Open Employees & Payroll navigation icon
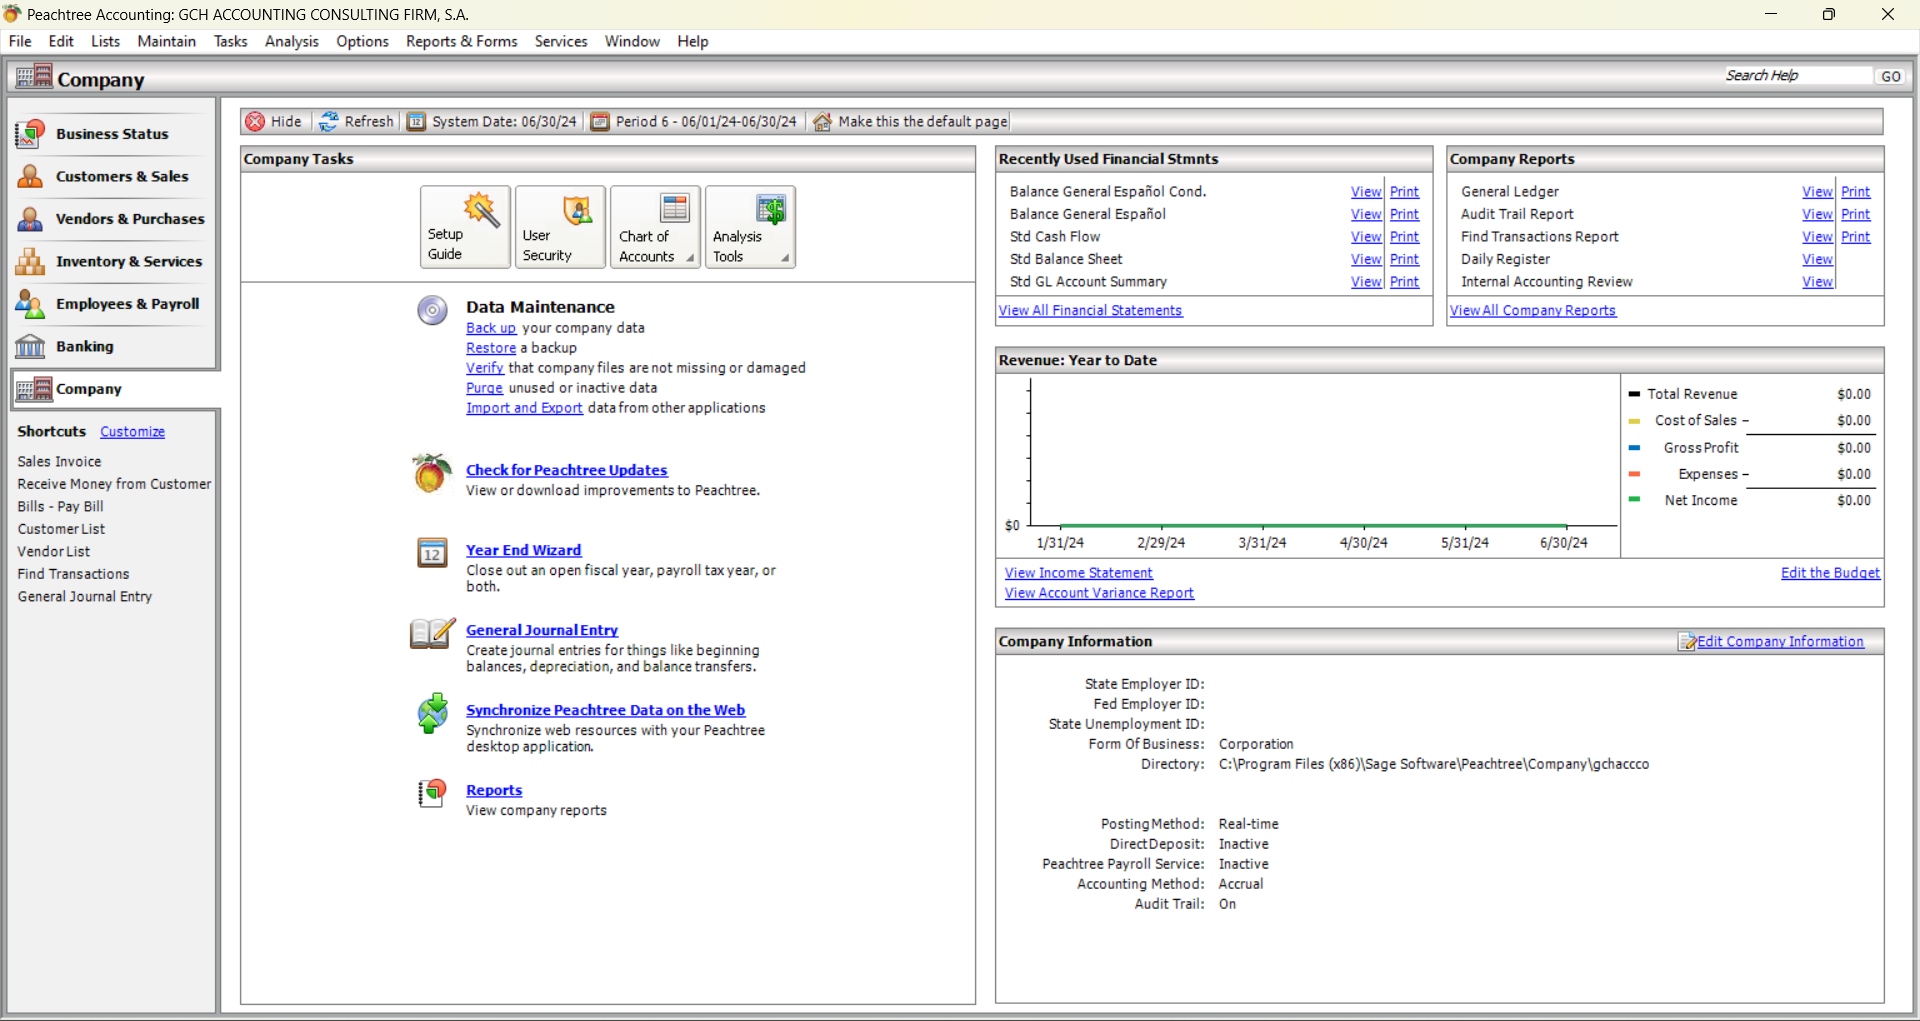The width and height of the screenshot is (1920, 1021). pyautogui.click(x=30, y=304)
